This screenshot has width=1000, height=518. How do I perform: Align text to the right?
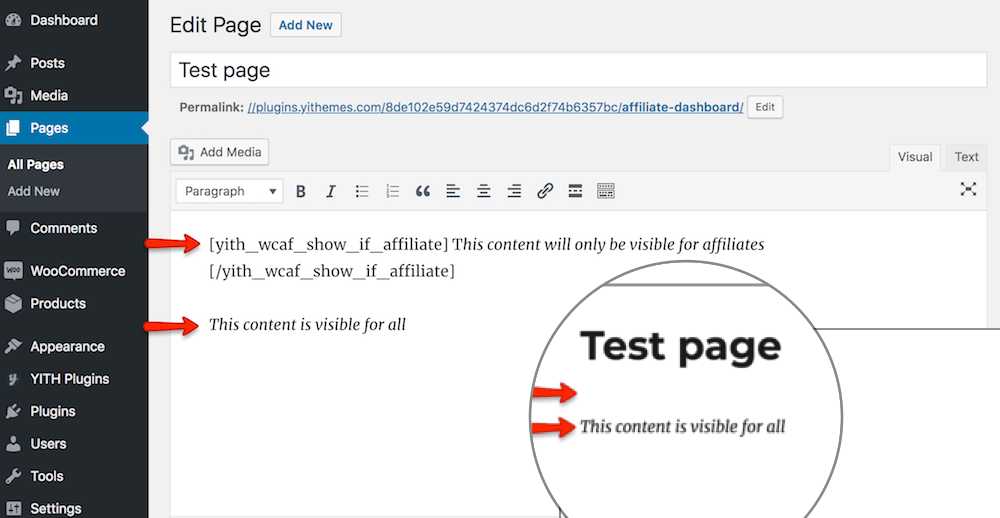click(x=514, y=191)
